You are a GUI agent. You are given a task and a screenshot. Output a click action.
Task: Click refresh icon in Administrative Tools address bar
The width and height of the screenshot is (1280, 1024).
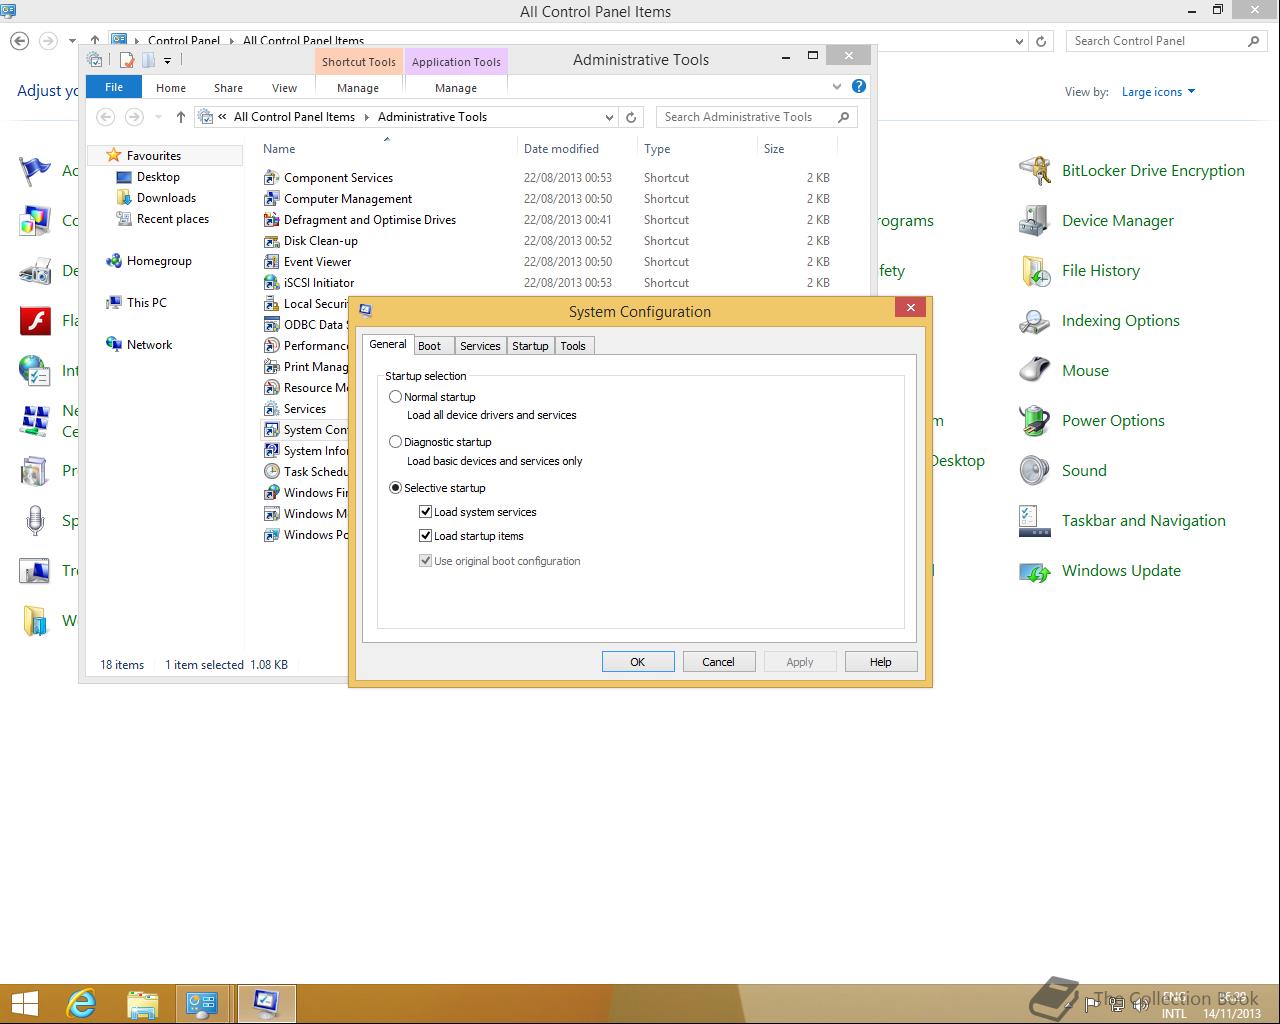pos(631,117)
